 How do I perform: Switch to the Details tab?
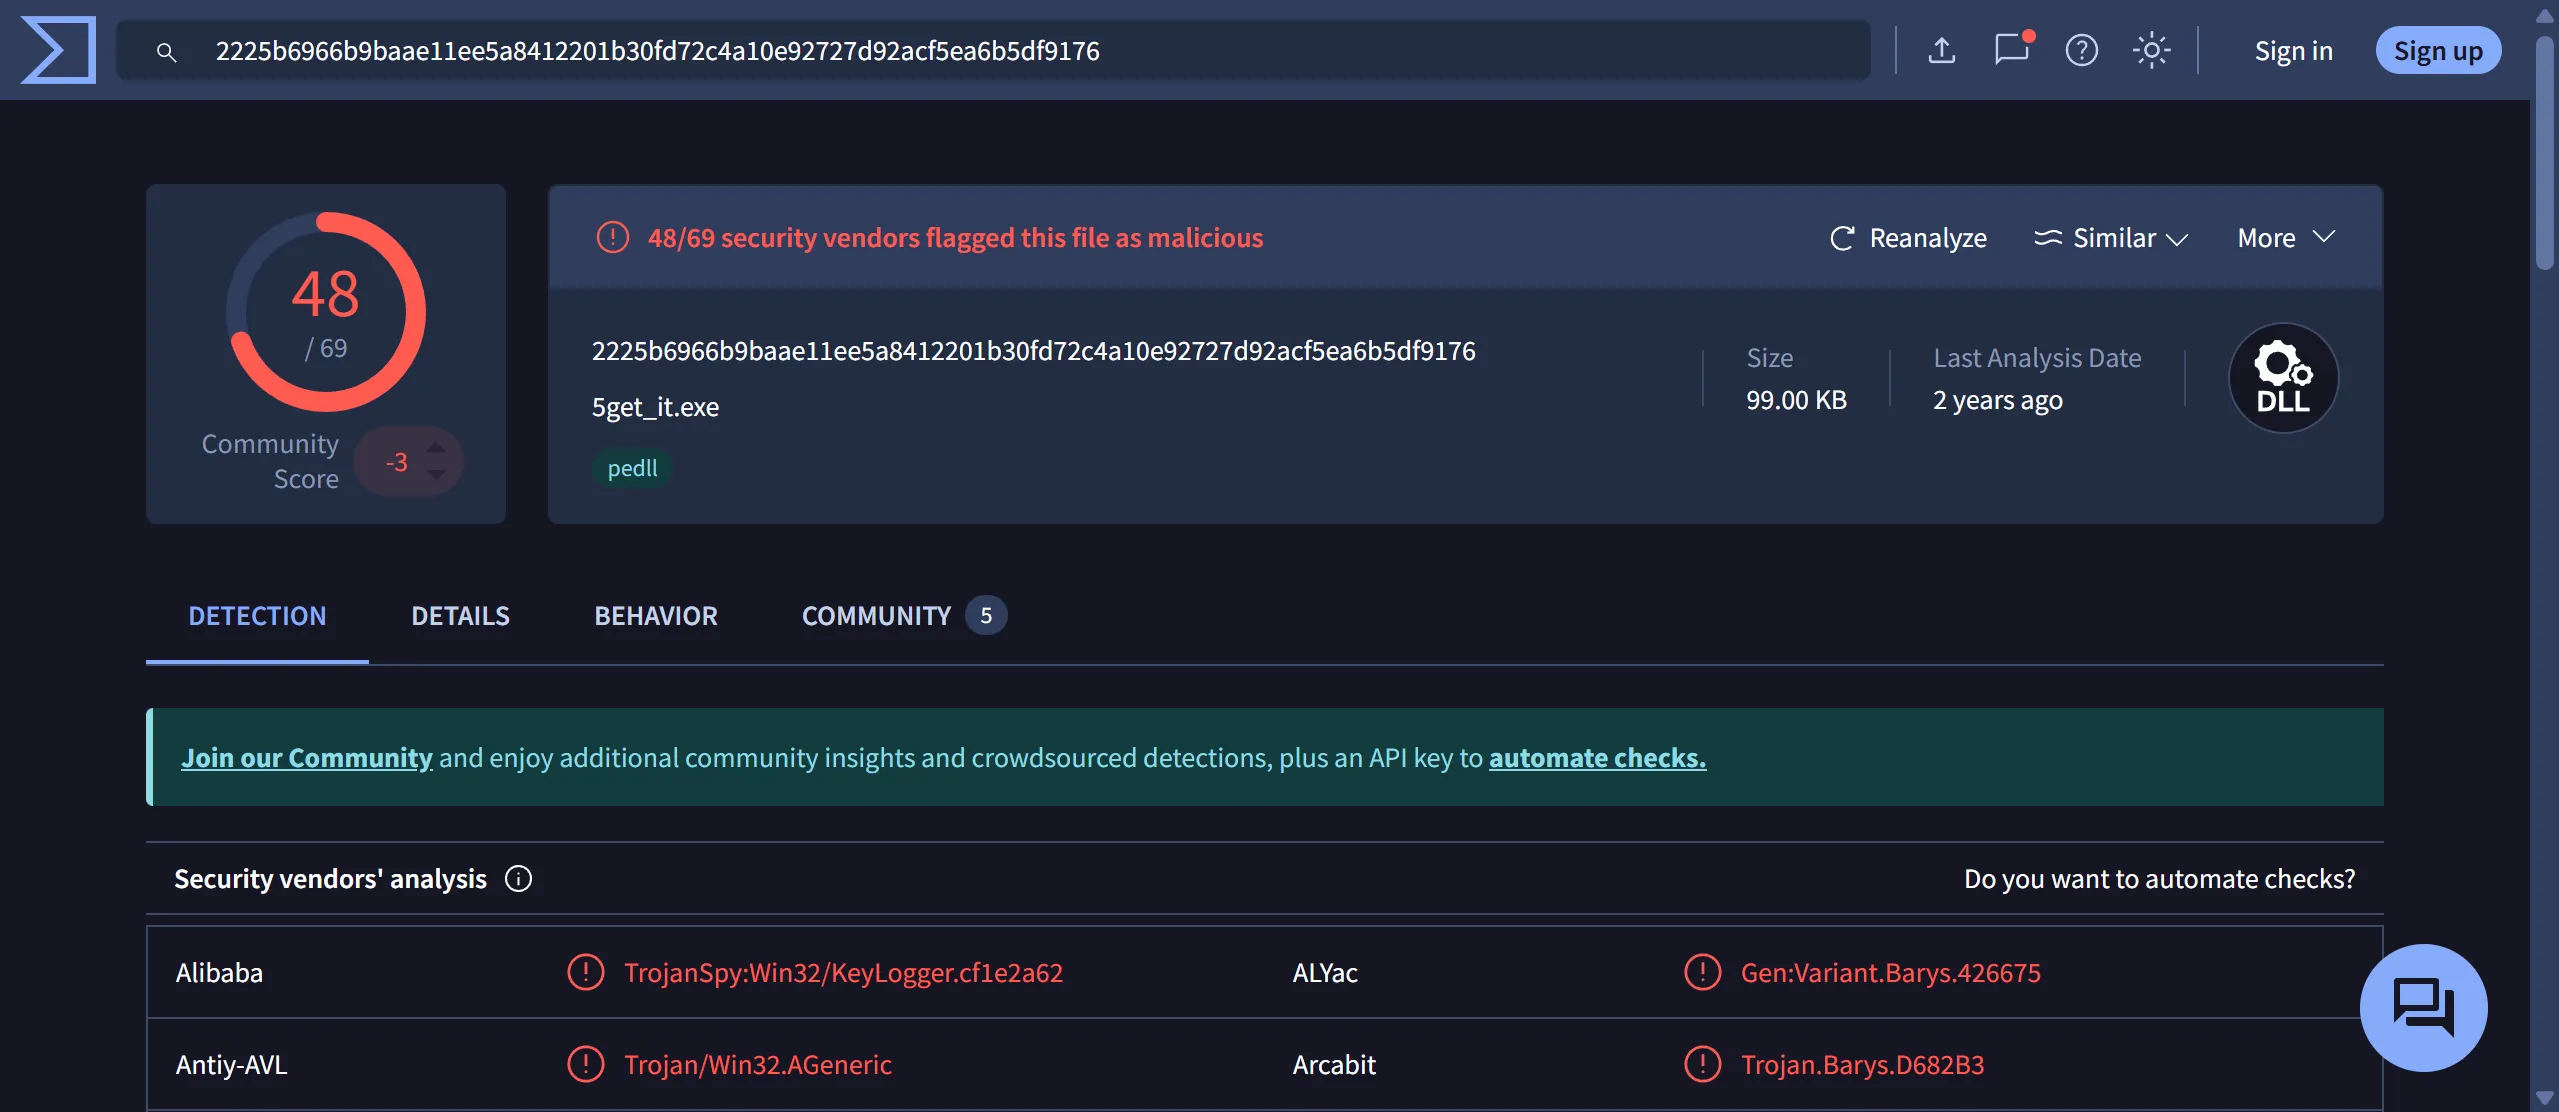click(x=460, y=616)
